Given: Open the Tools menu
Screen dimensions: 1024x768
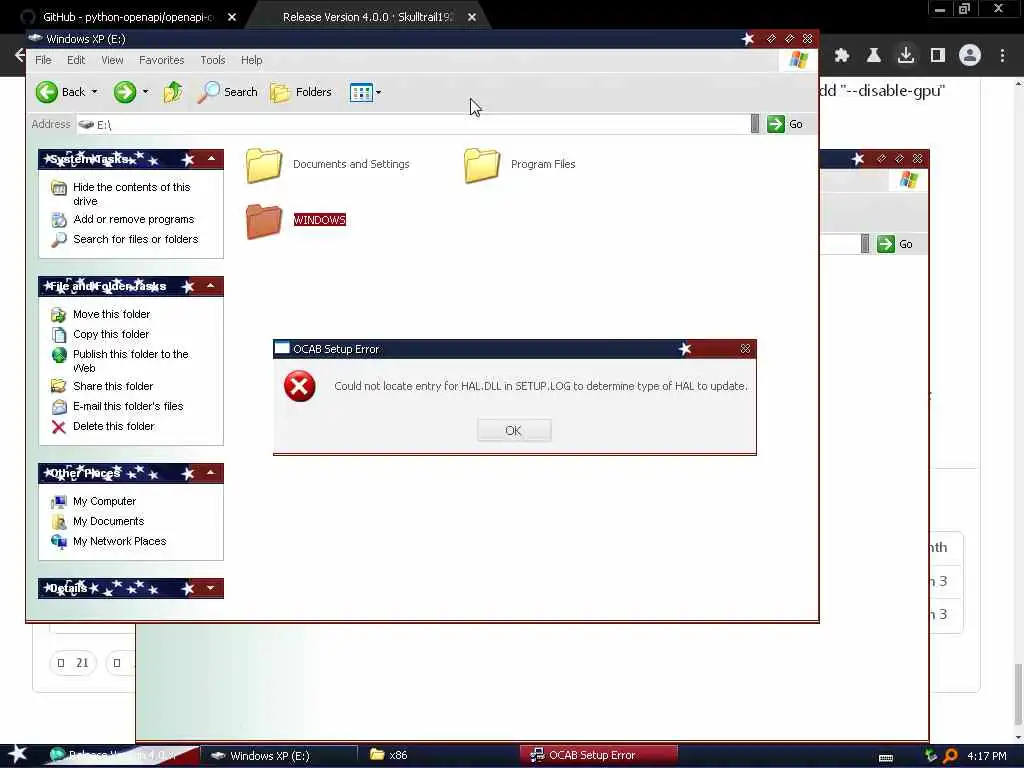Looking at the screenshot, I should pyautogui.click(x=213, y=60).
